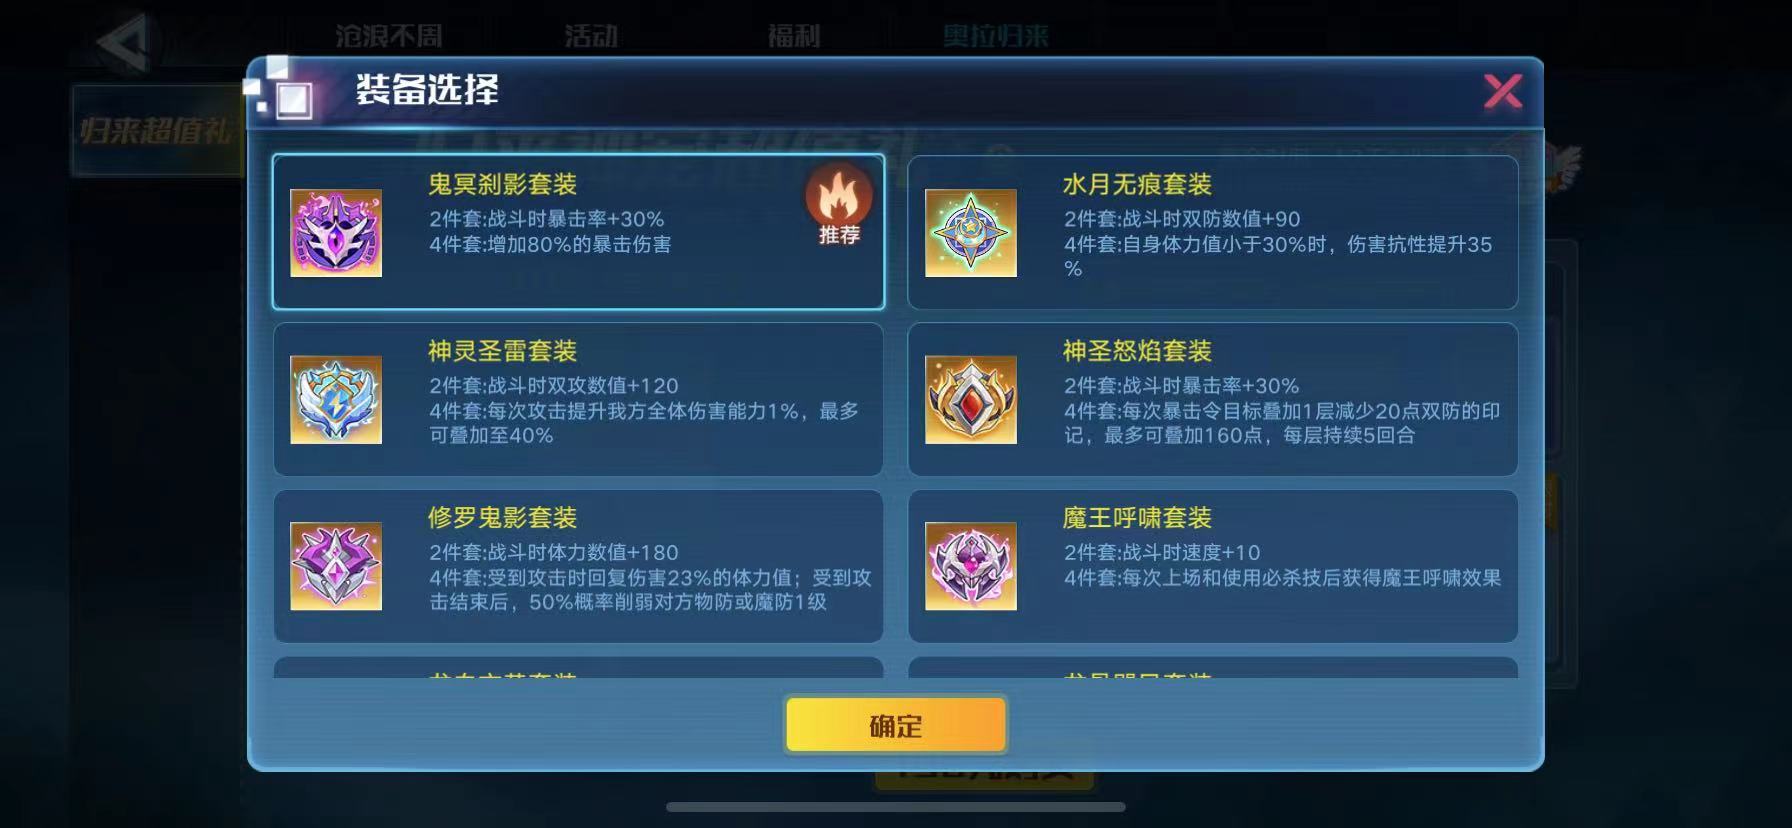
Task: Select the 水月无痕套装 compass icon
Action: [970, 233]
